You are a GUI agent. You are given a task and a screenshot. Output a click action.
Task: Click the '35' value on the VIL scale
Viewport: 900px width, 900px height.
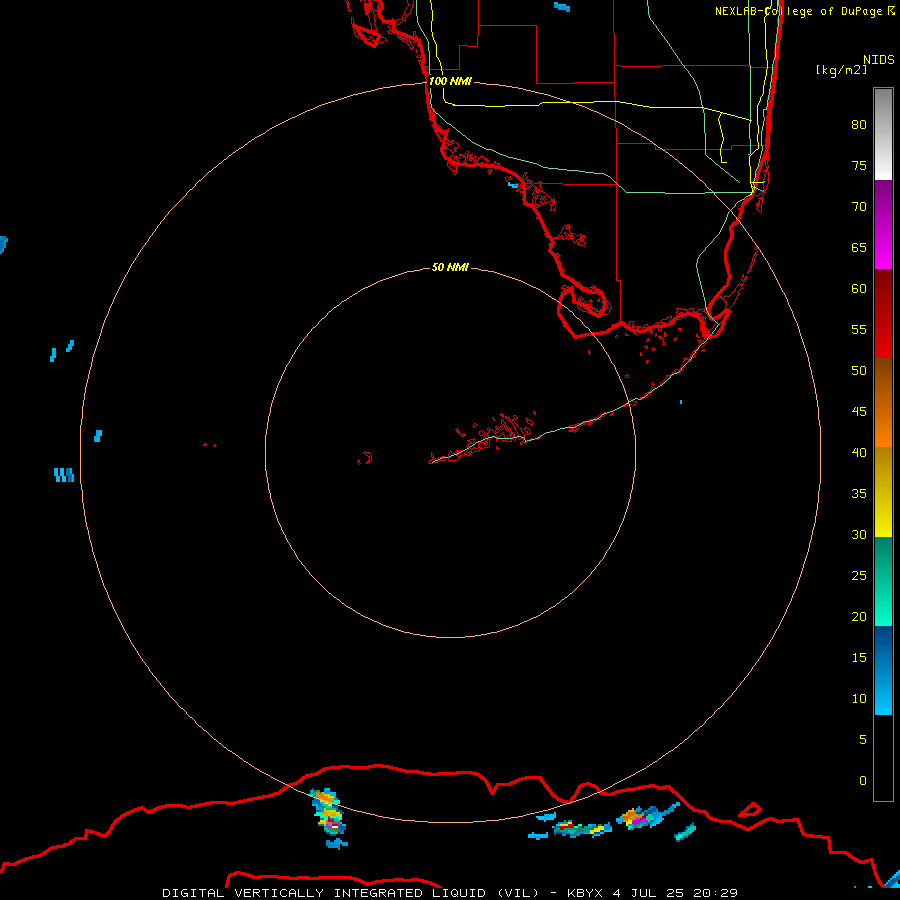859,494
